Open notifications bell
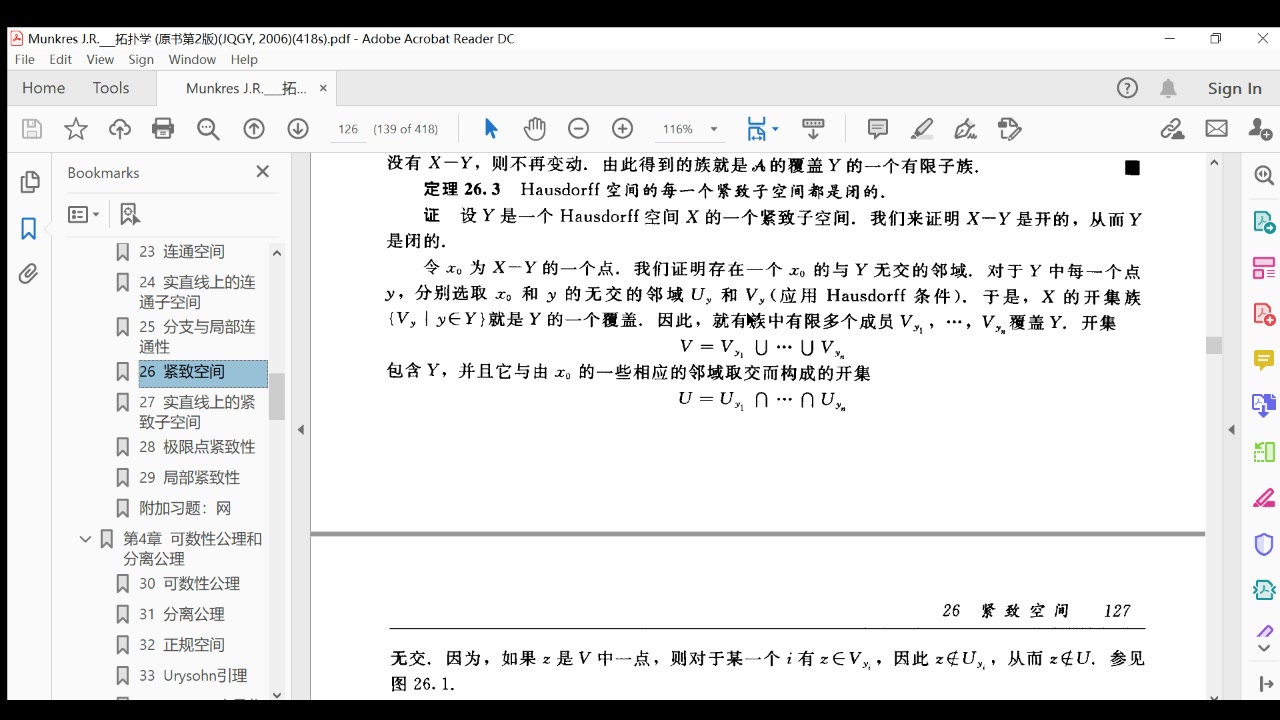Screen dimensions: 1280x720 1168,88
